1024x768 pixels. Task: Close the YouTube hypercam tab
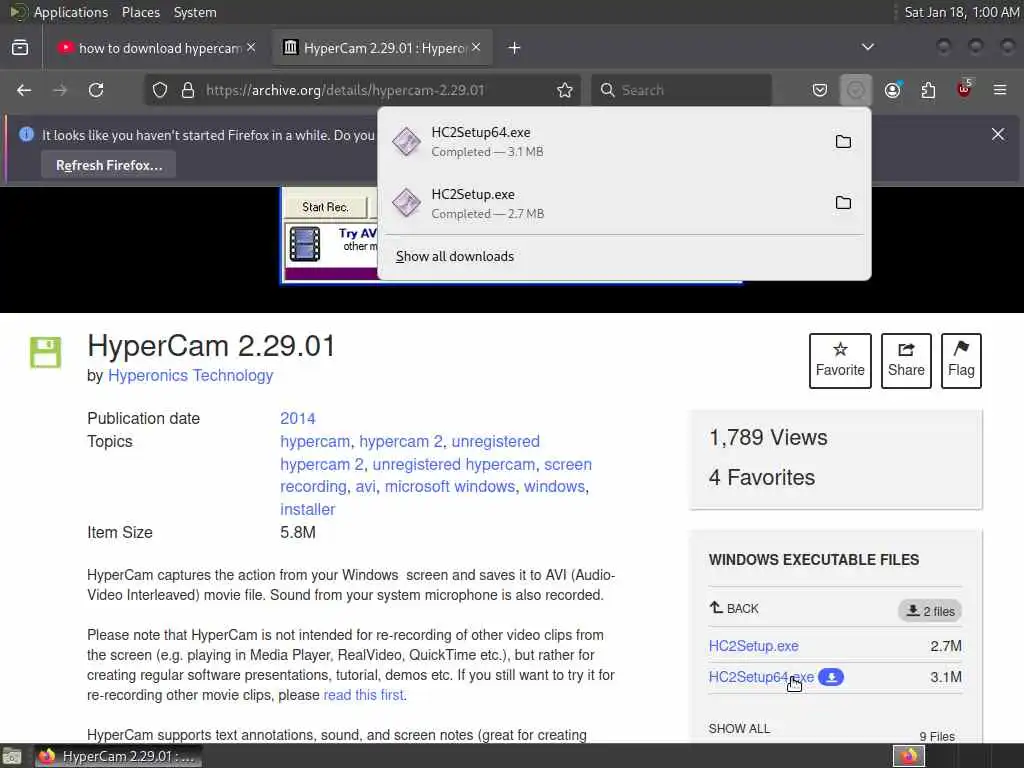[x=251, y=48]
